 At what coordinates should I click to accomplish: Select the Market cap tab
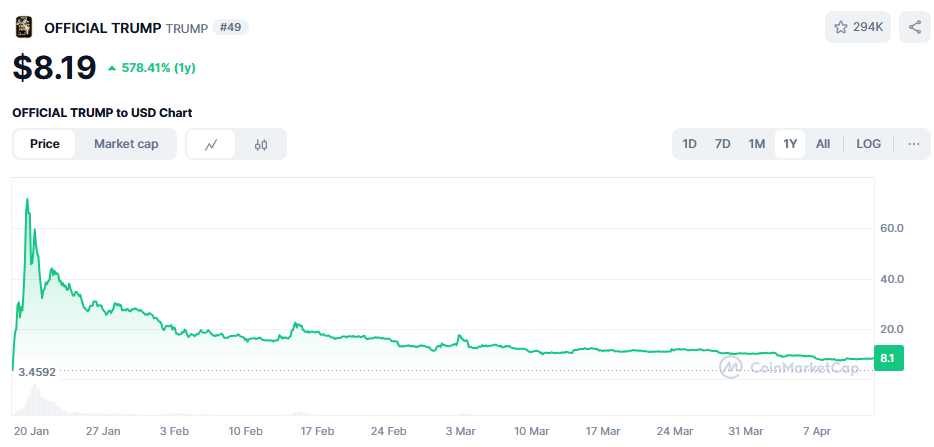pyautogui.click(x=126, y=144)
